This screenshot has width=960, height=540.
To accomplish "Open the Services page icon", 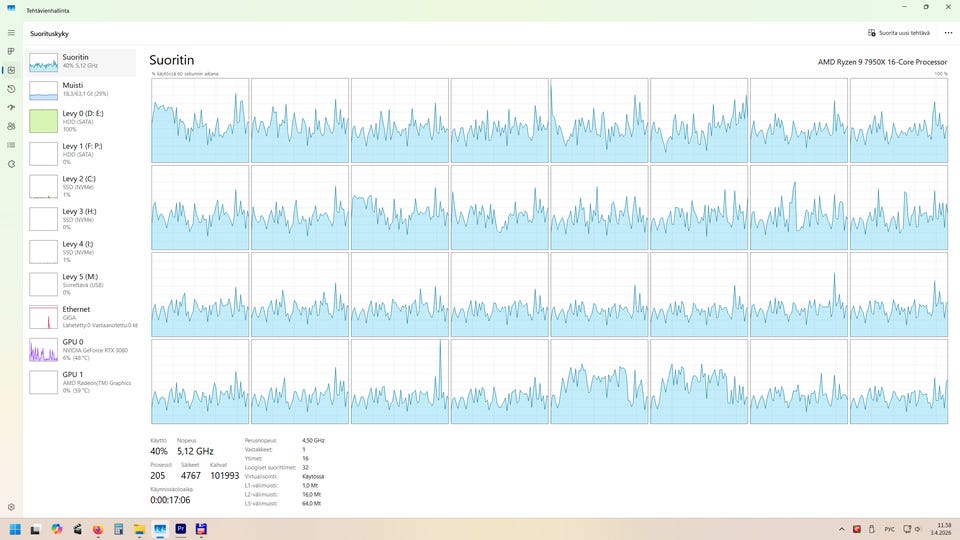I will (11, 164).
